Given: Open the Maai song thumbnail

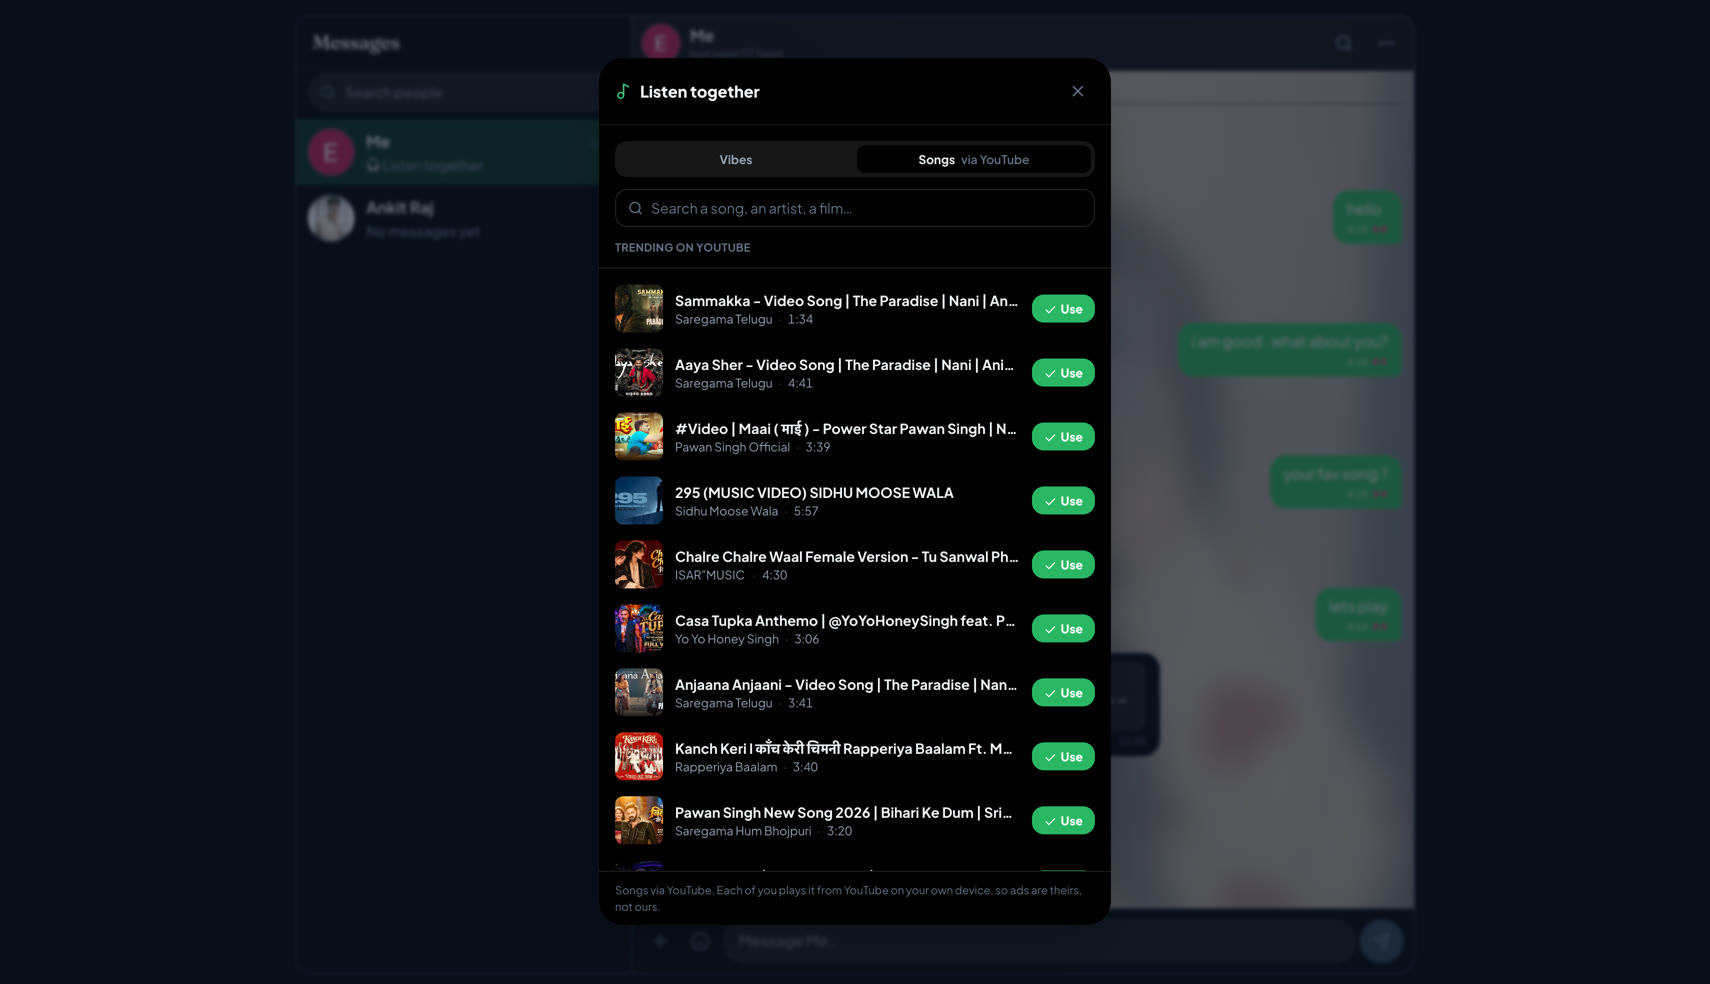Looking at the screenshot, I should click(x=639, y=437).
